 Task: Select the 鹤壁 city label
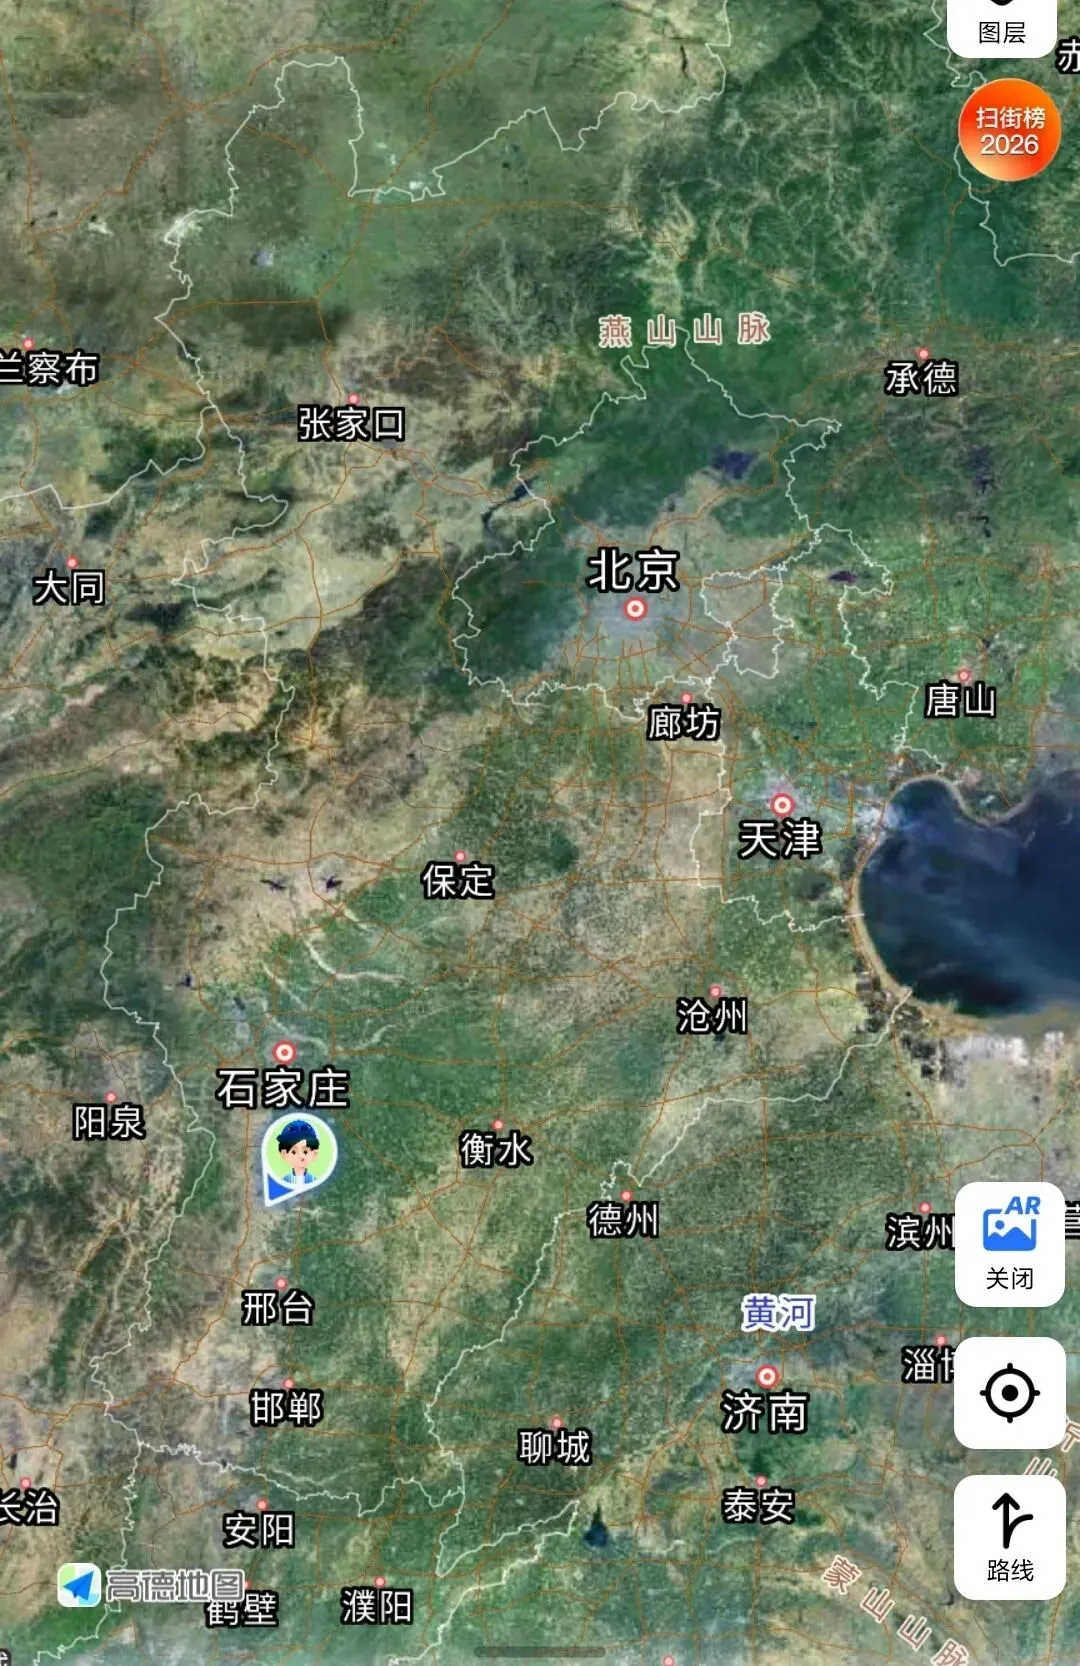[243, 1610]
